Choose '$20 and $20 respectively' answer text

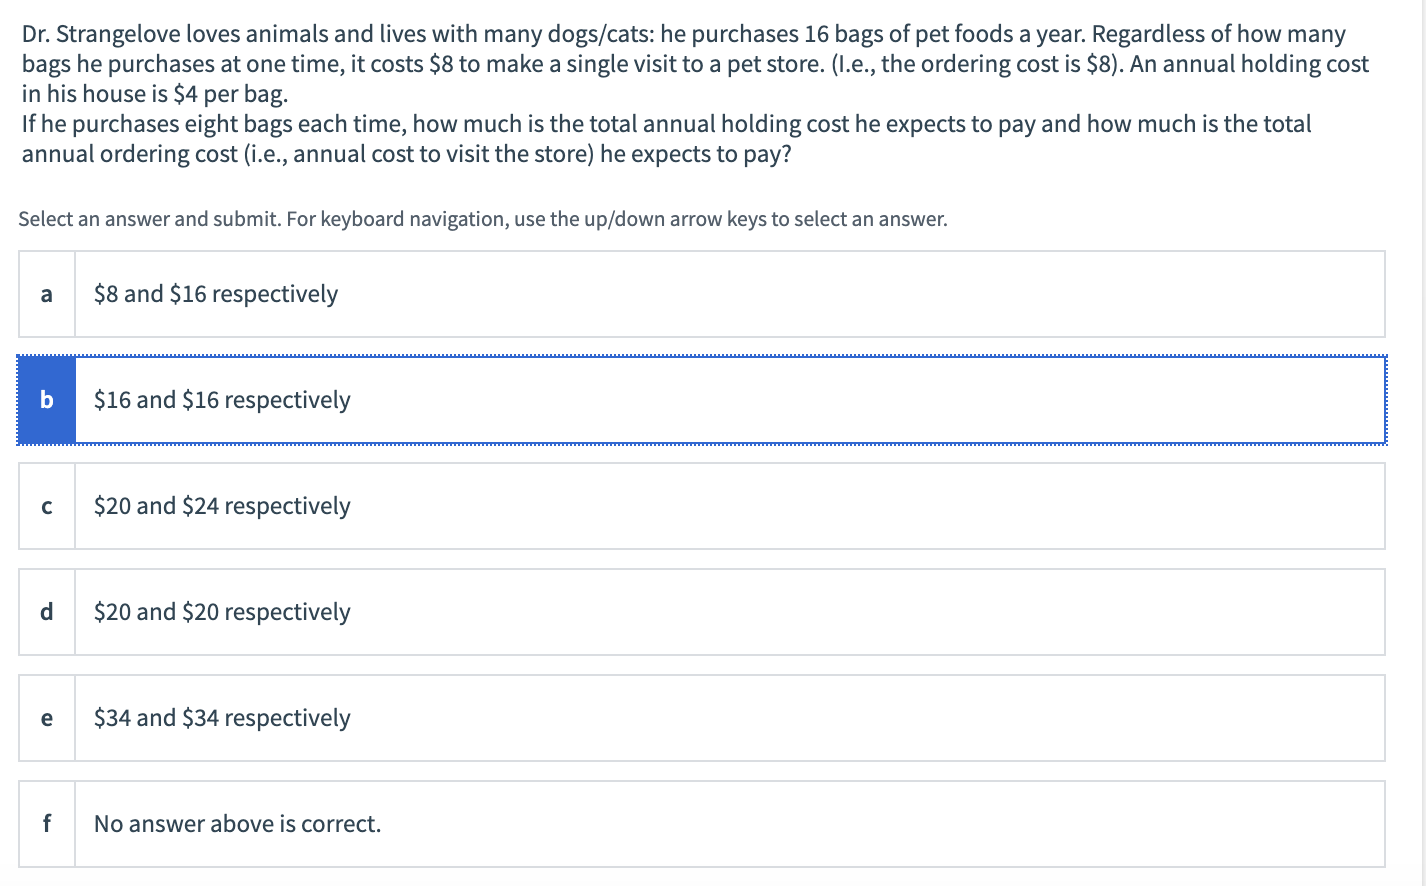tap(222, 612)
